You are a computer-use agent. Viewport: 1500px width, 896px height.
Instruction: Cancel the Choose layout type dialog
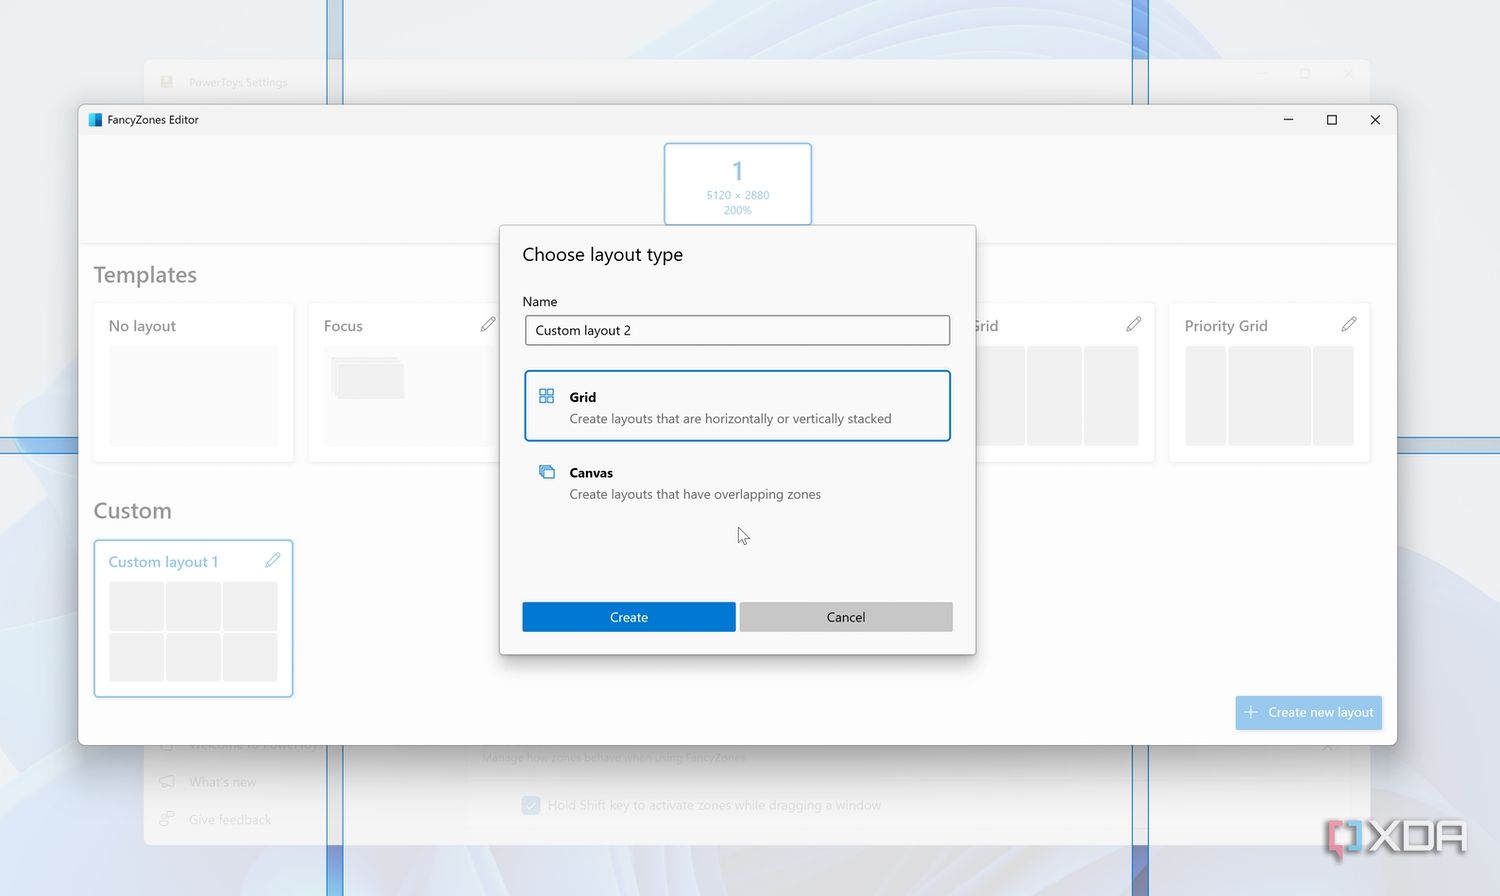(x=846, y=617)
